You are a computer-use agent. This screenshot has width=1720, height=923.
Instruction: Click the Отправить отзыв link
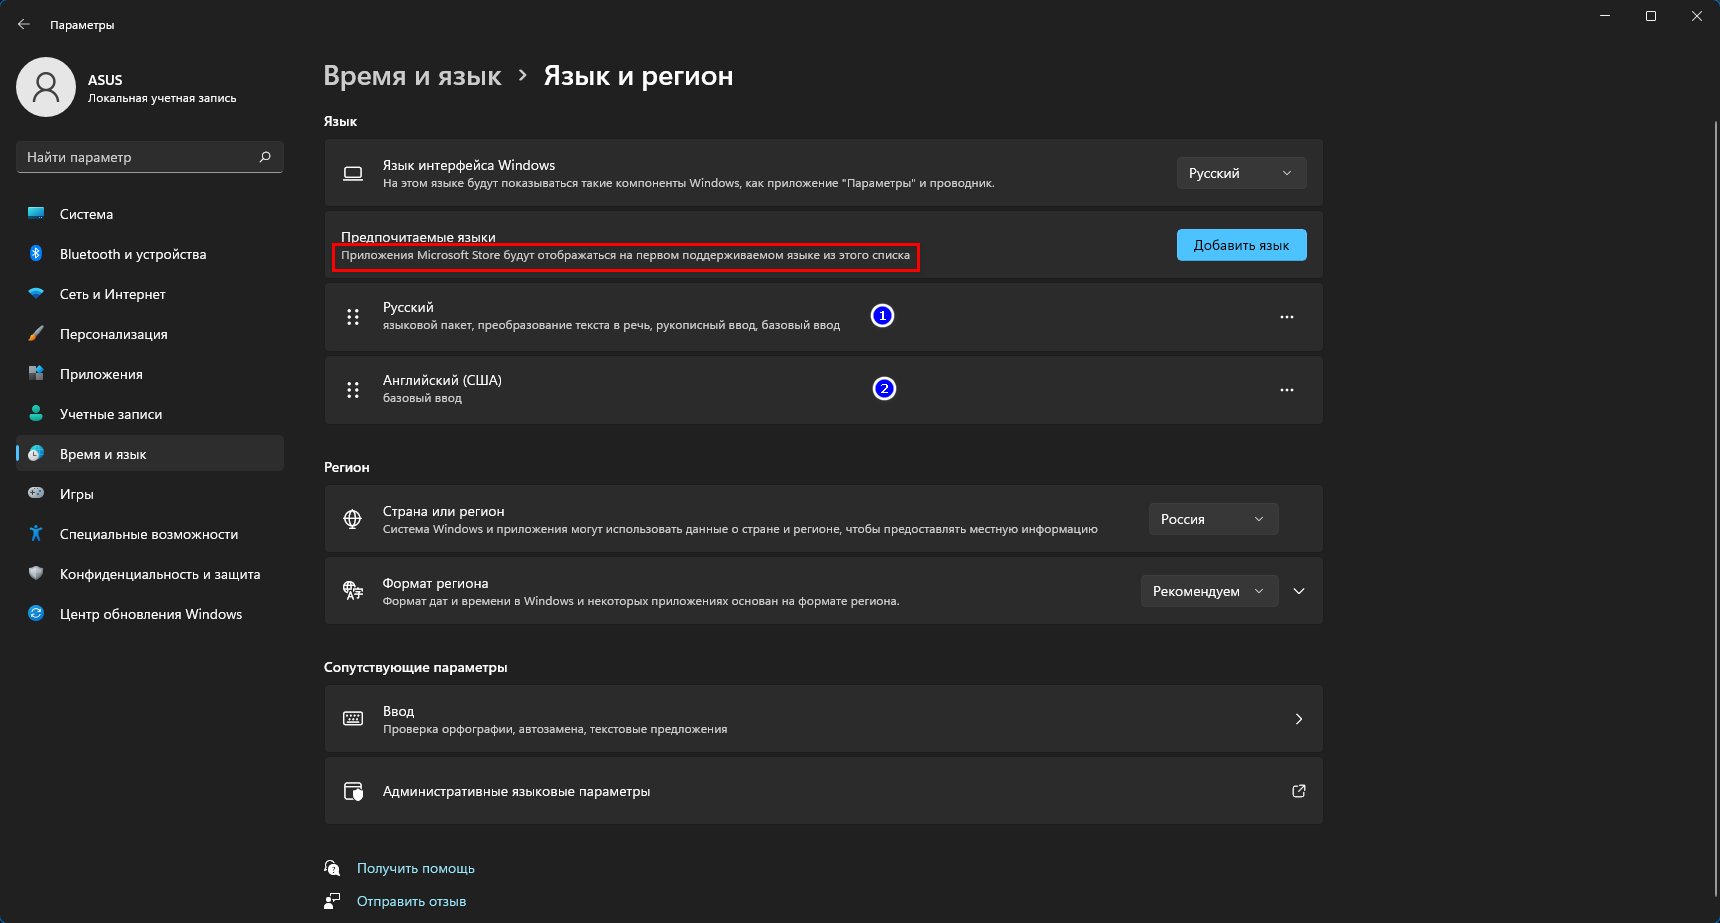(411, 901)
